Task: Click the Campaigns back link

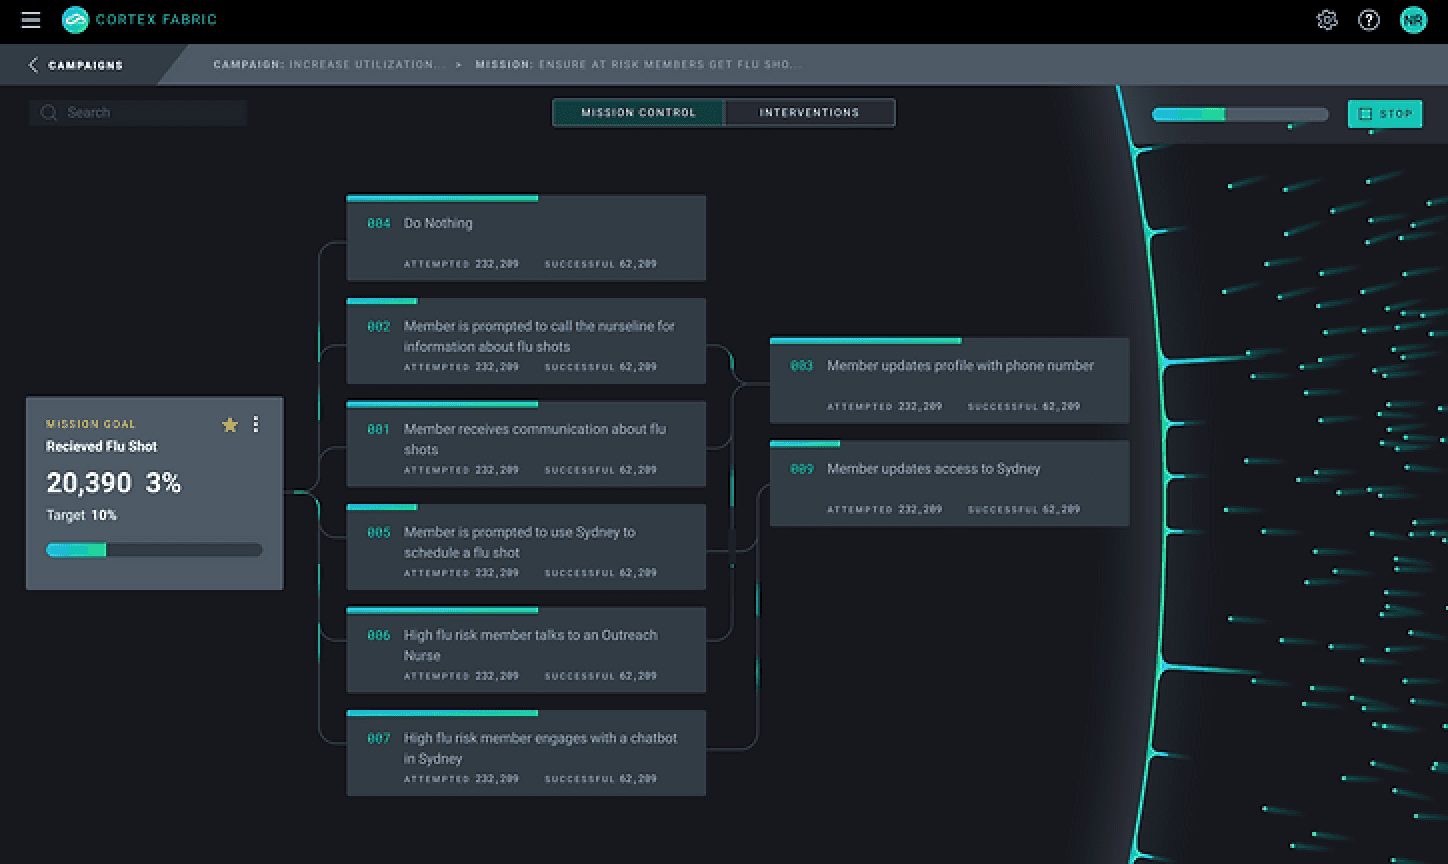Action: click(86, 65)
